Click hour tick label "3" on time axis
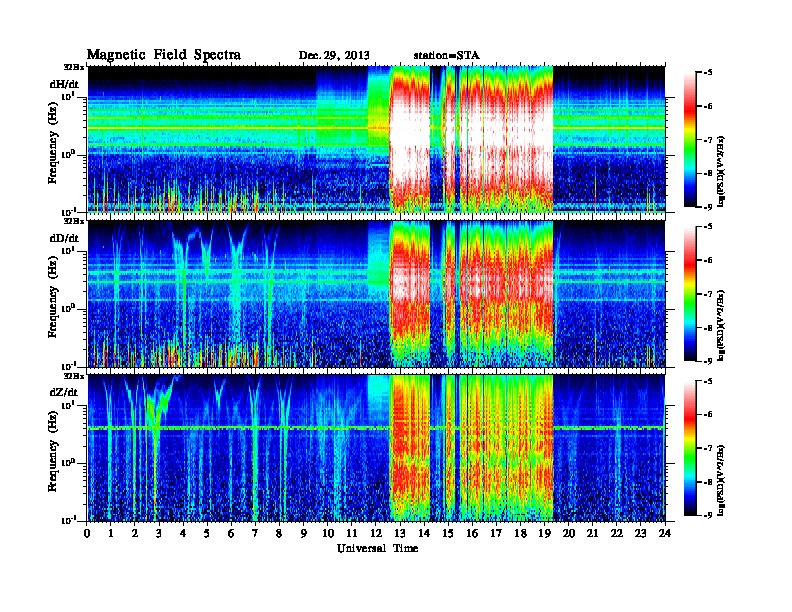This screenshot has width=792, height=612. [159, 533]
